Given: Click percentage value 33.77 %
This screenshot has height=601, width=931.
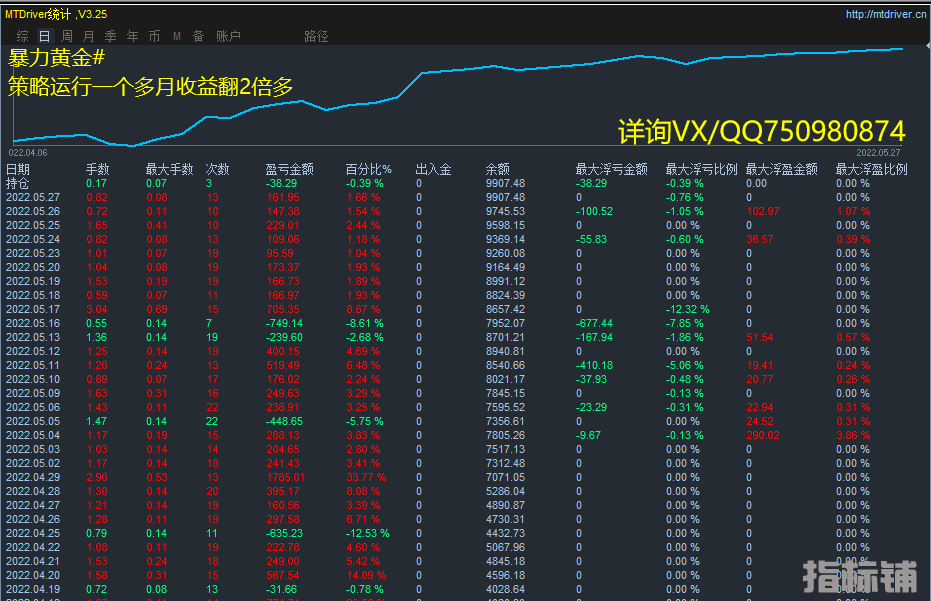Looking at the screenshot, I should 366,477.
